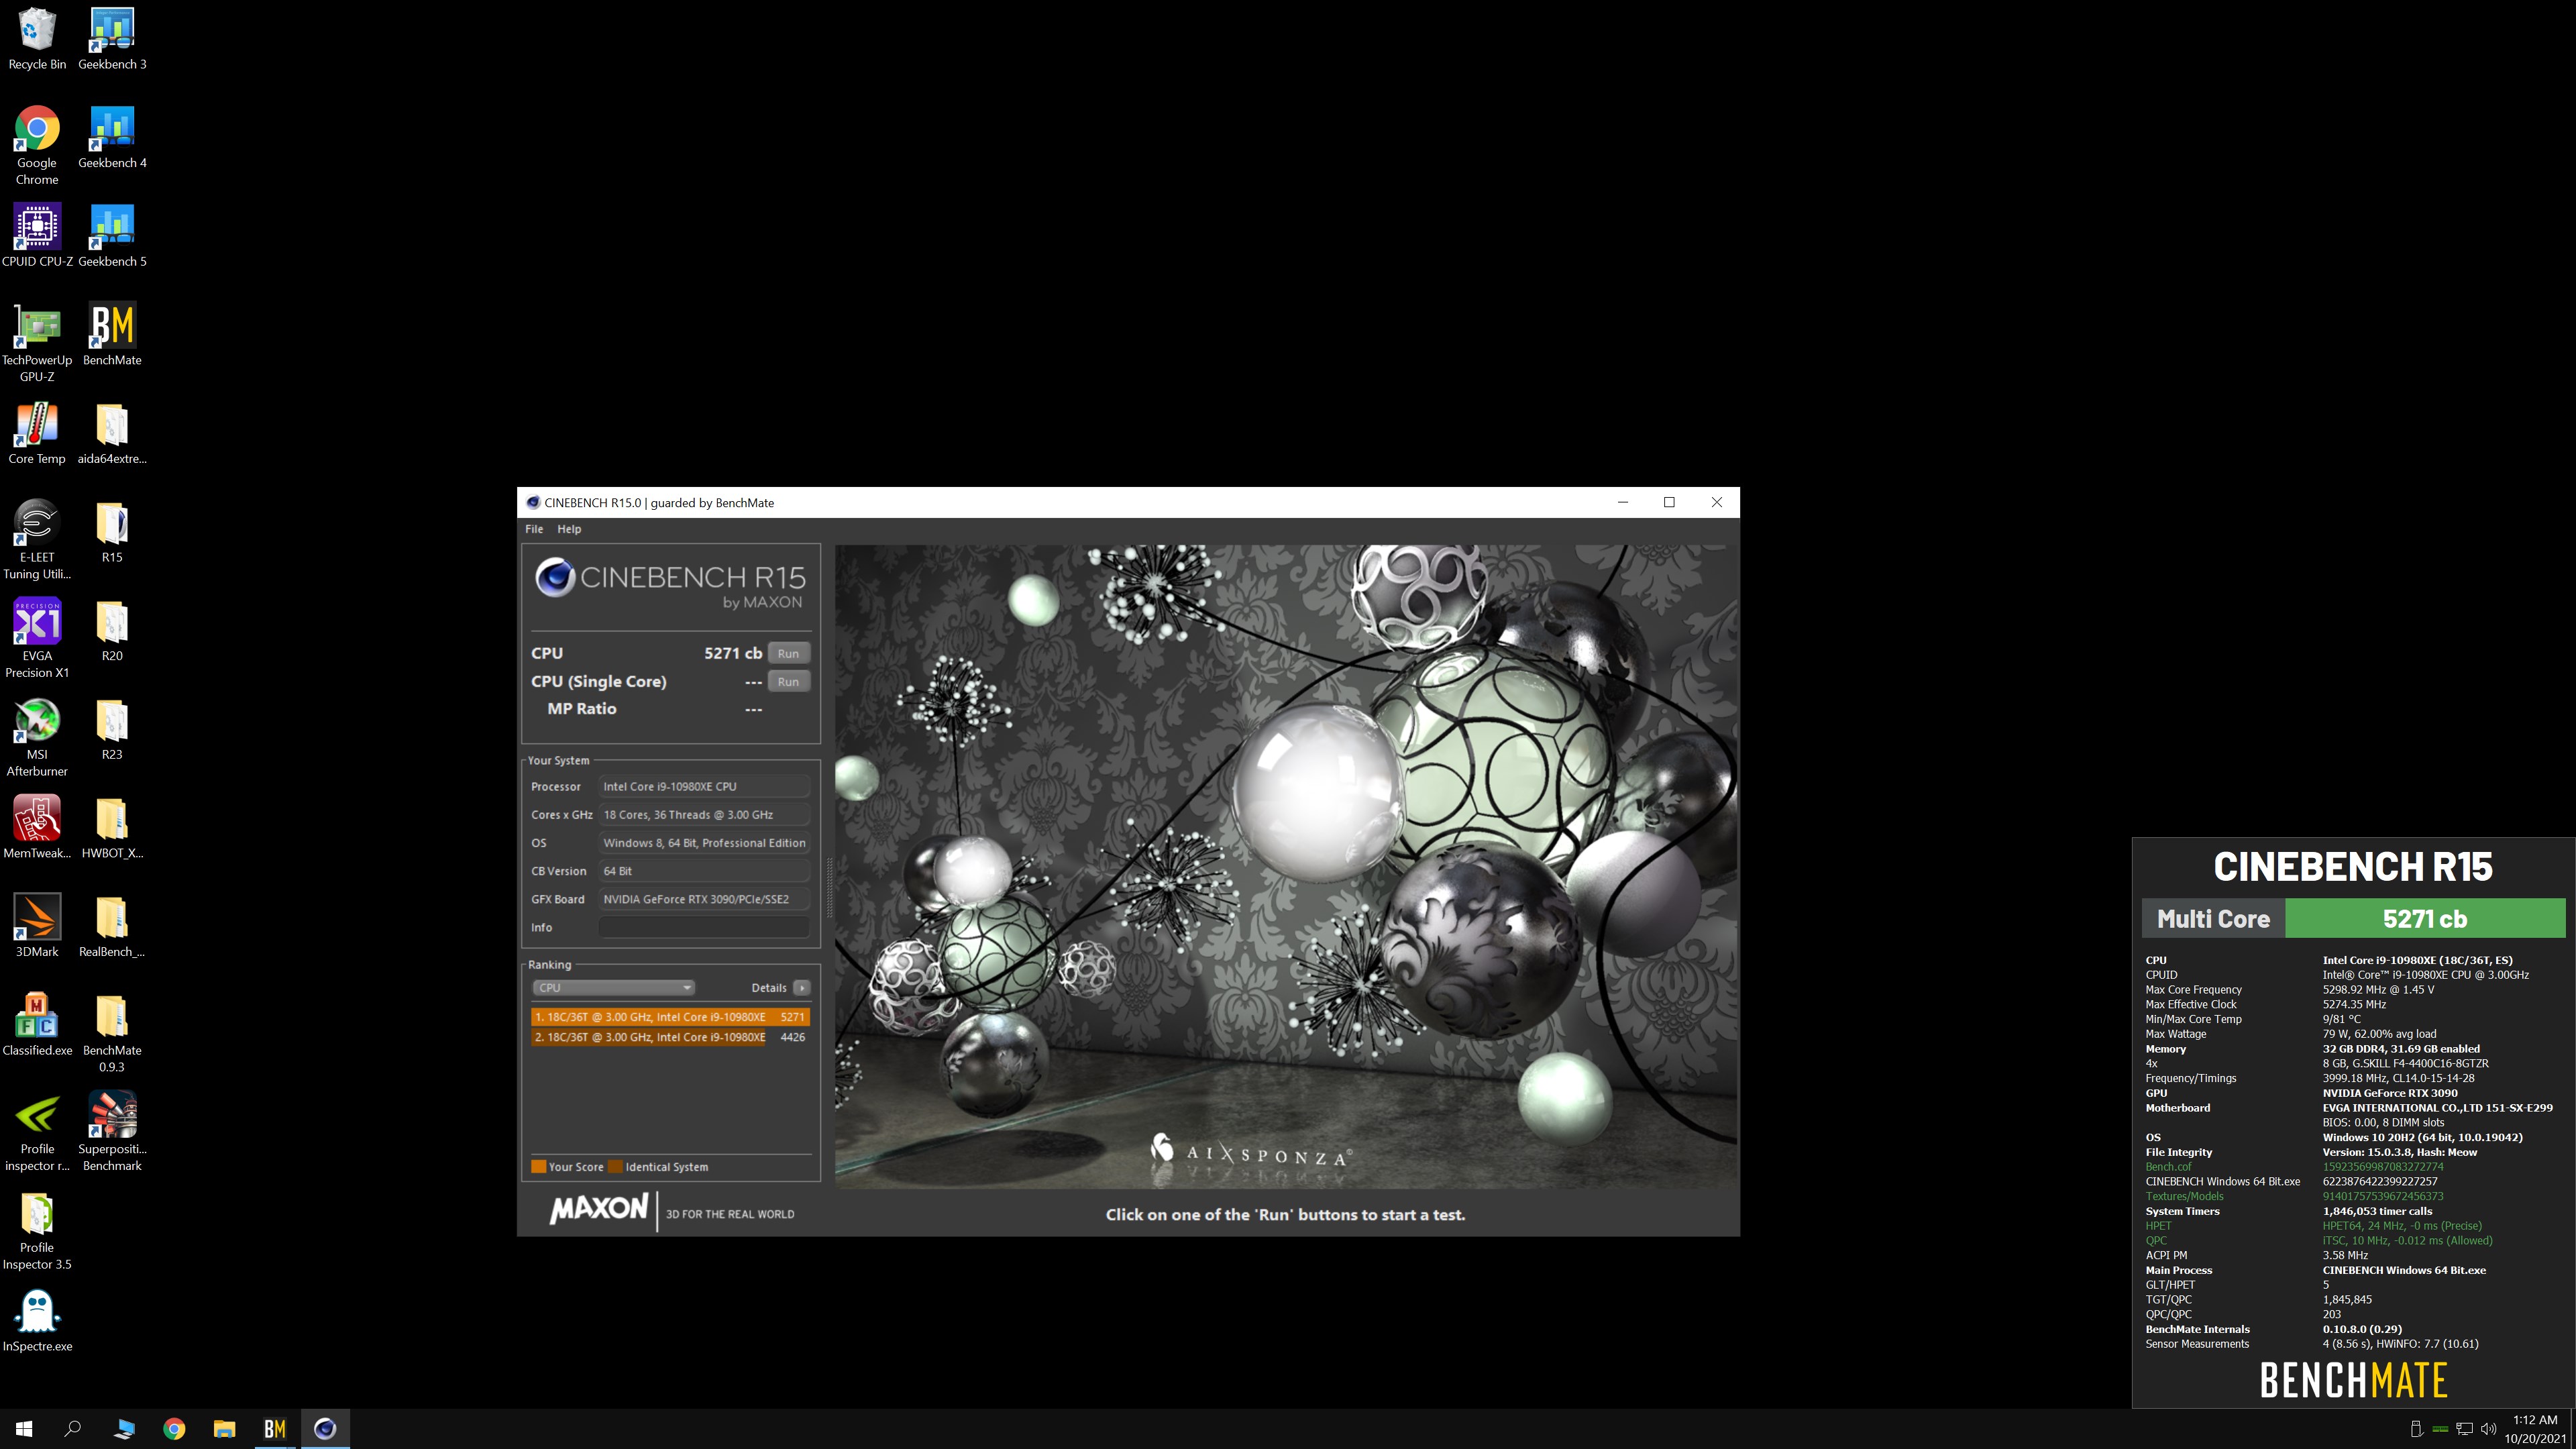
Task: Click the MAXON logo in Cinebench
Action: (598, 1209)
